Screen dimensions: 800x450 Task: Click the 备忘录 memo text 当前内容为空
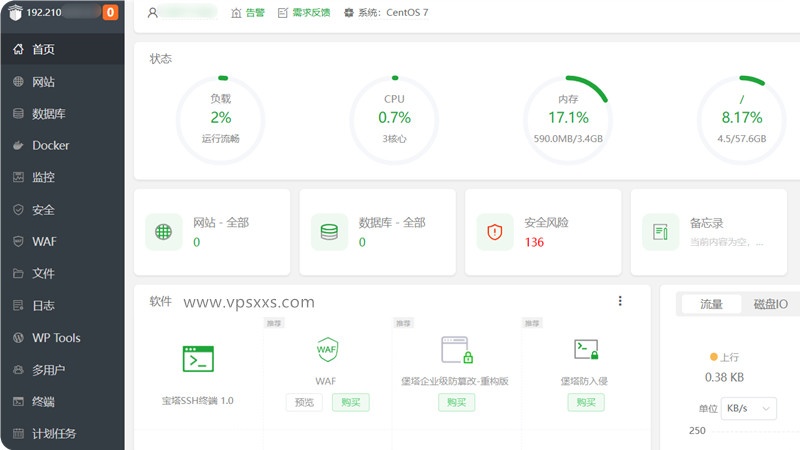click(727, 242)
